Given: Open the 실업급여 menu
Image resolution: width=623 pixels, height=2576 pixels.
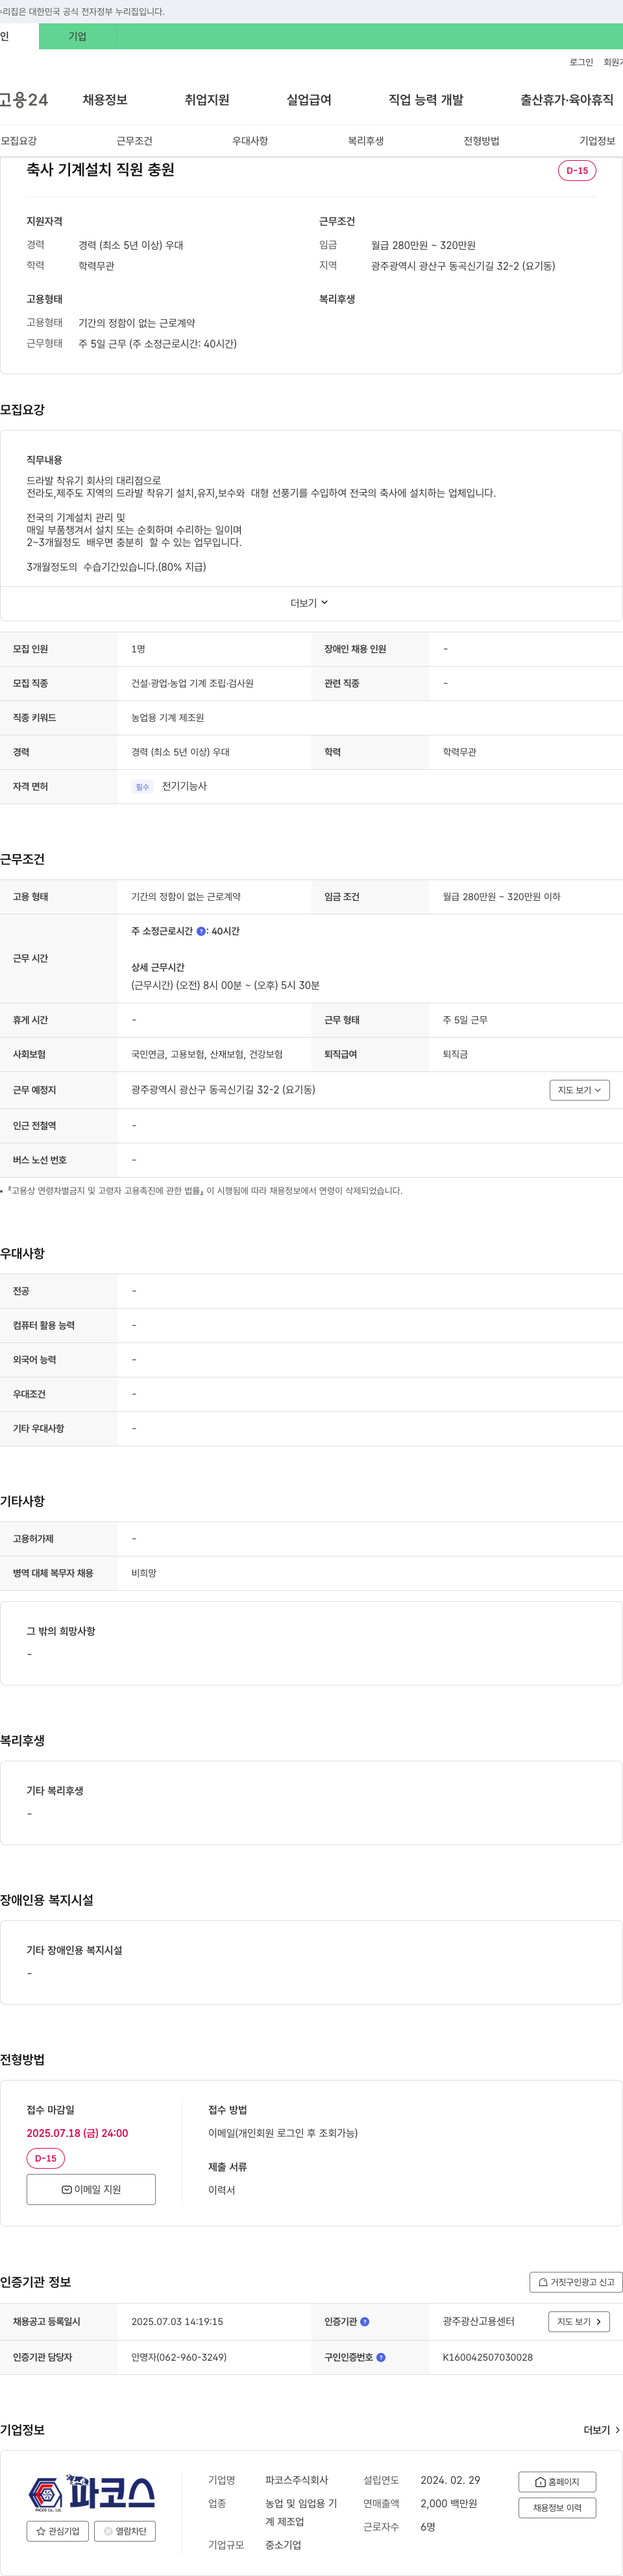Looking at the screenshot, I should pyautogui.click(x=309, y=100).
